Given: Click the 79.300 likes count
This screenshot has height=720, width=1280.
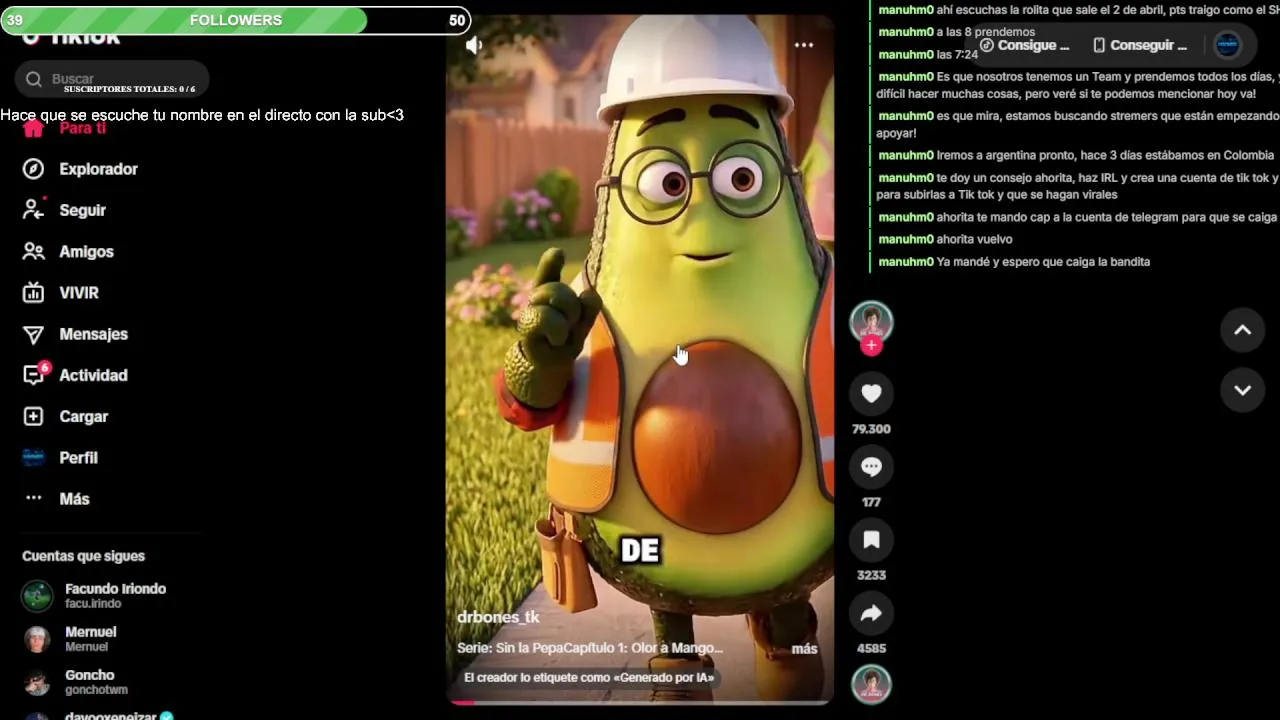Looking at the screenshot, I should click(871, 429).
